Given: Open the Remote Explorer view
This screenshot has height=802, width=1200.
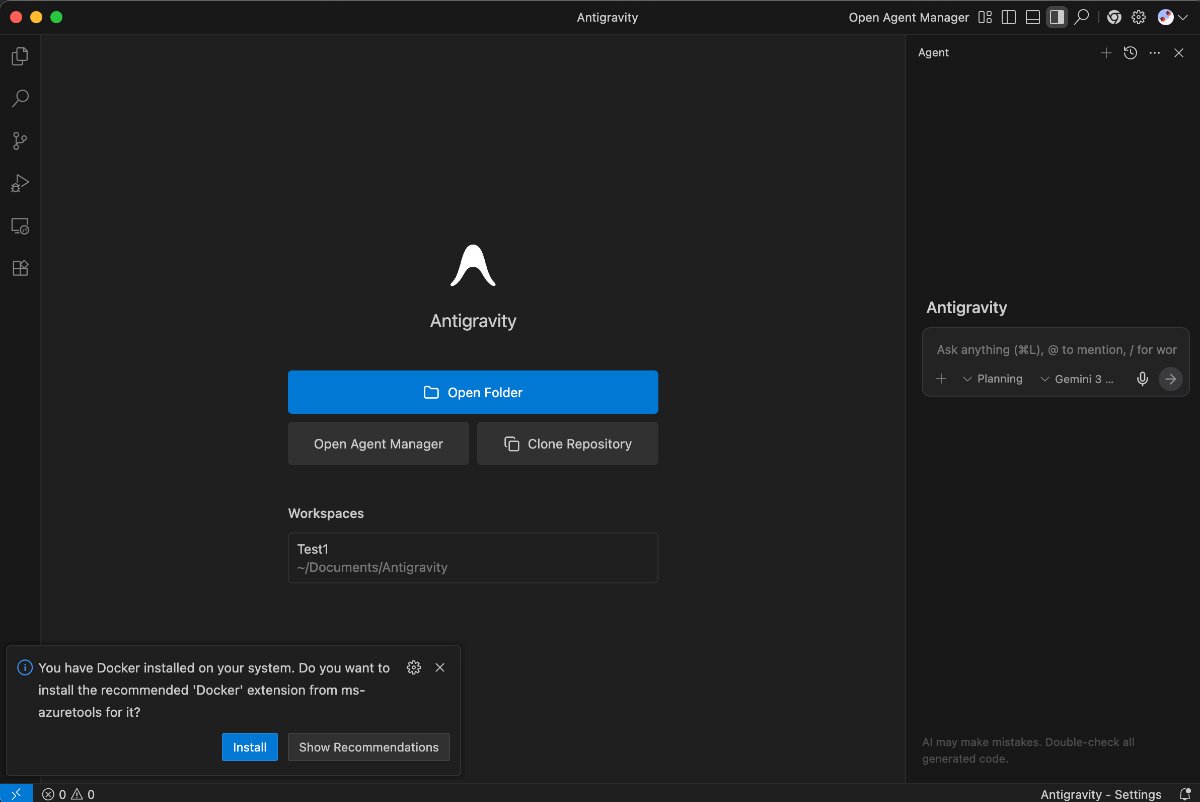Looking at the screenshot, I should point(19,226).
